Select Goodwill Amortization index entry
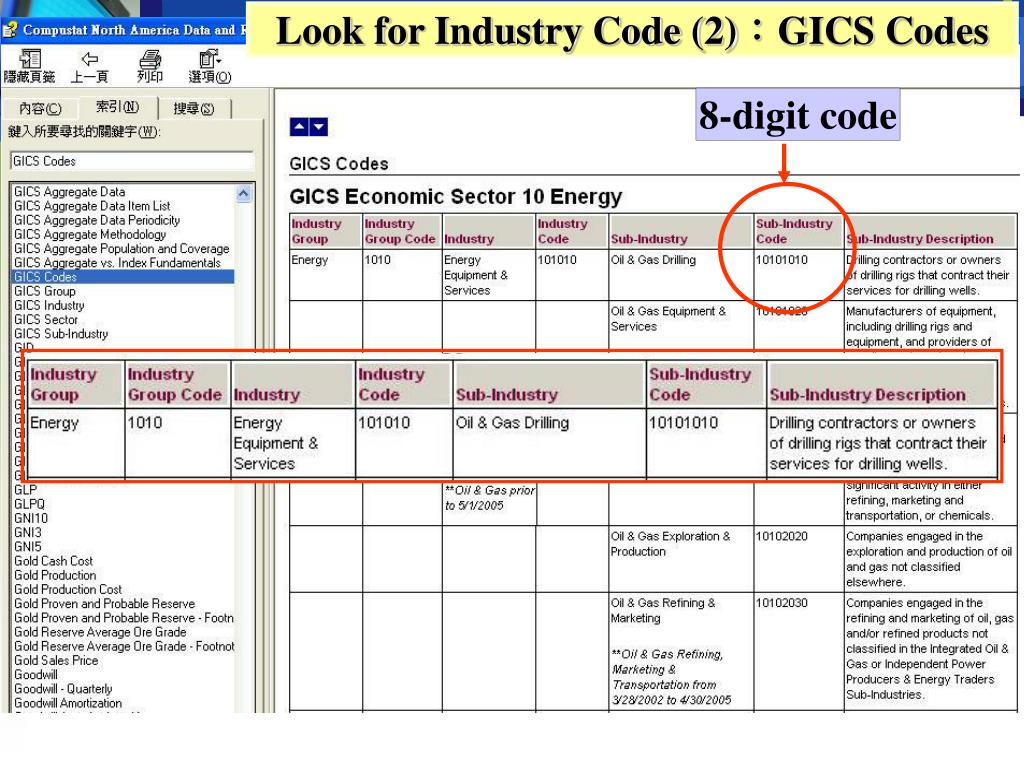 click(x=68, y=704)
